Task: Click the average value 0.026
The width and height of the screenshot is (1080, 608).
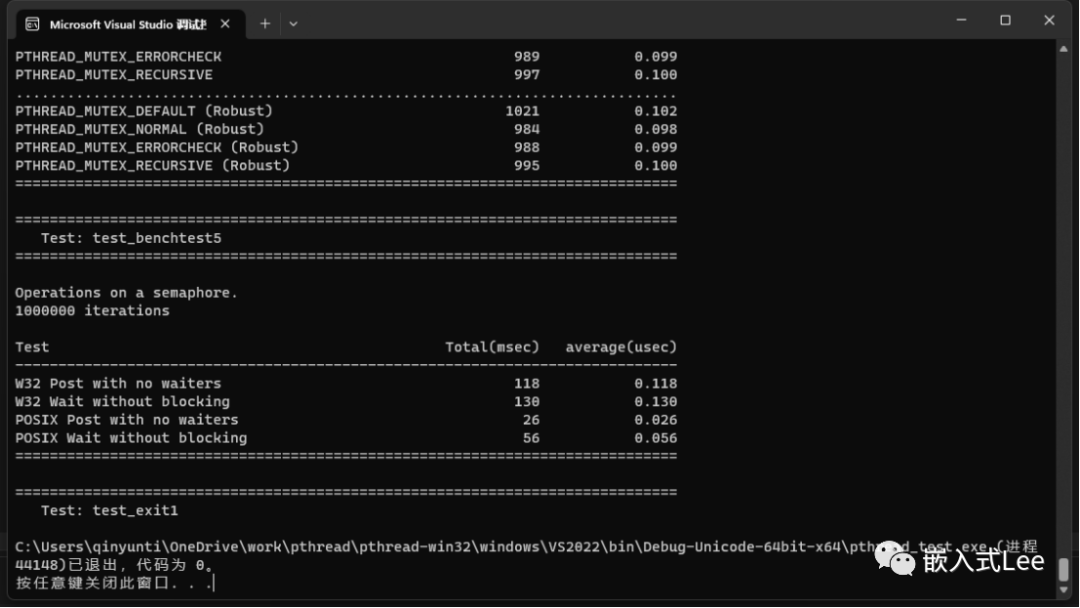Action: (656, 420)
